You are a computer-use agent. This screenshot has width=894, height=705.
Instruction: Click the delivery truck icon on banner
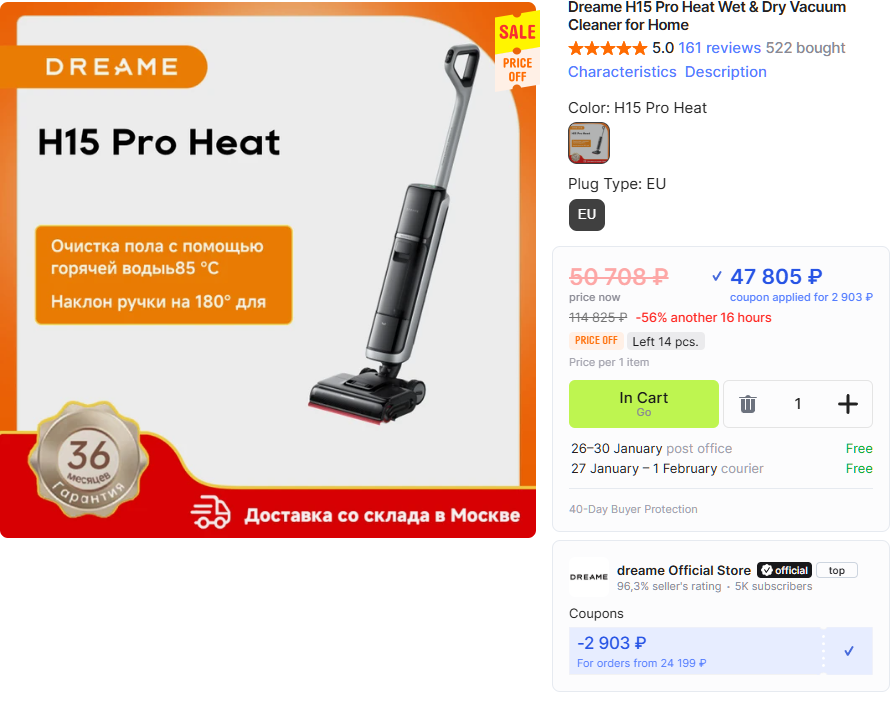[x=210, y=512]
